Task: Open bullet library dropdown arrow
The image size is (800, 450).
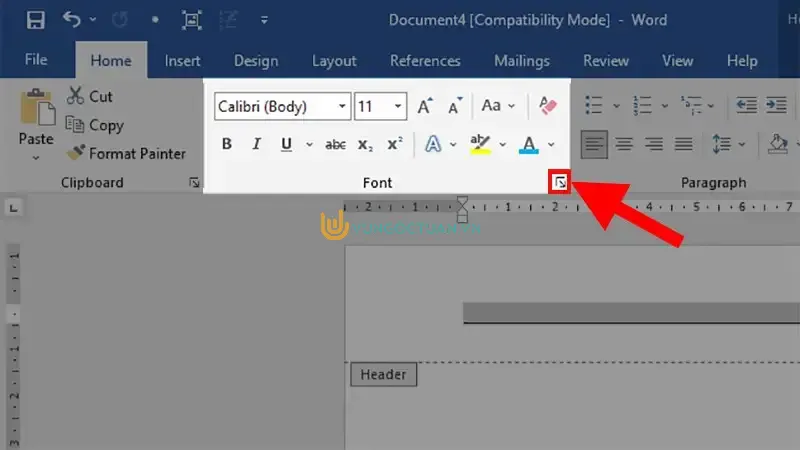Action: (616, 106)
